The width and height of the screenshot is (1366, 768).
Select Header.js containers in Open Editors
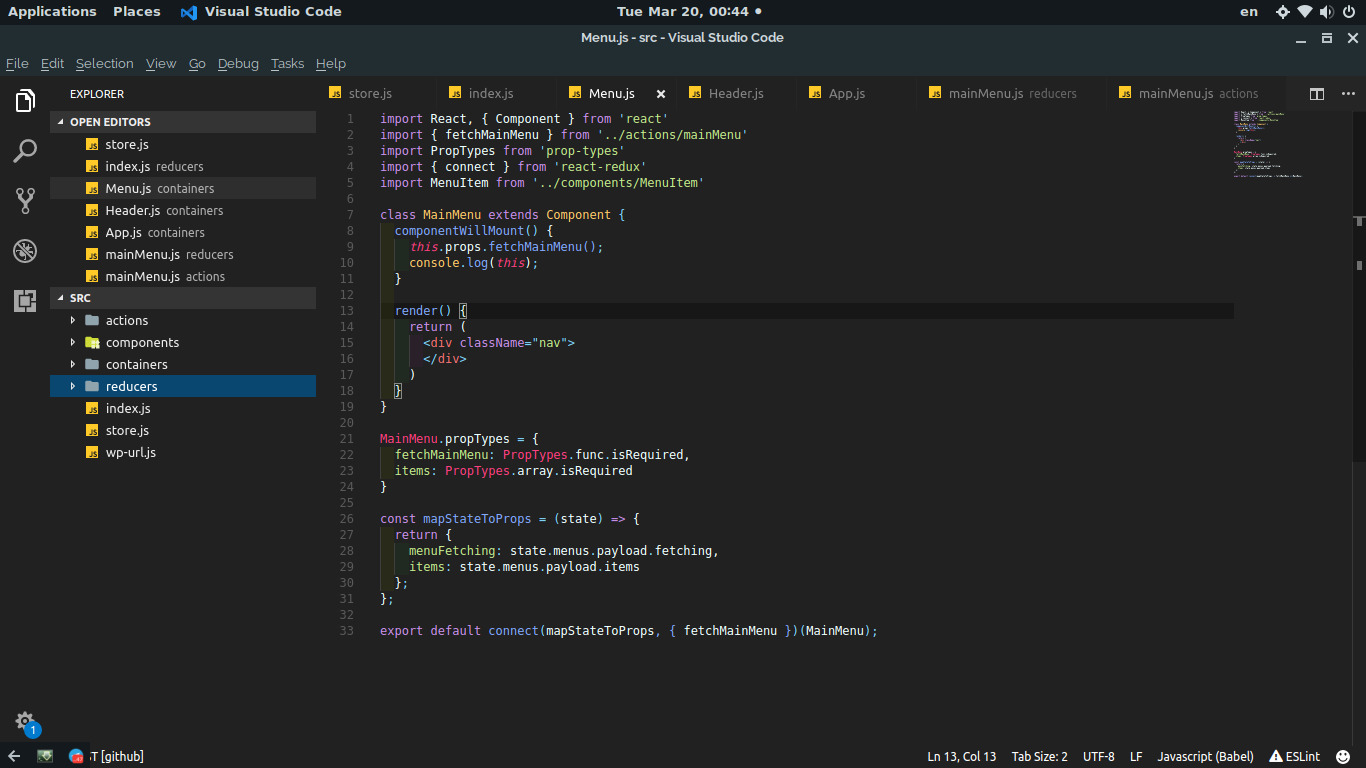[x=183, y=210]
